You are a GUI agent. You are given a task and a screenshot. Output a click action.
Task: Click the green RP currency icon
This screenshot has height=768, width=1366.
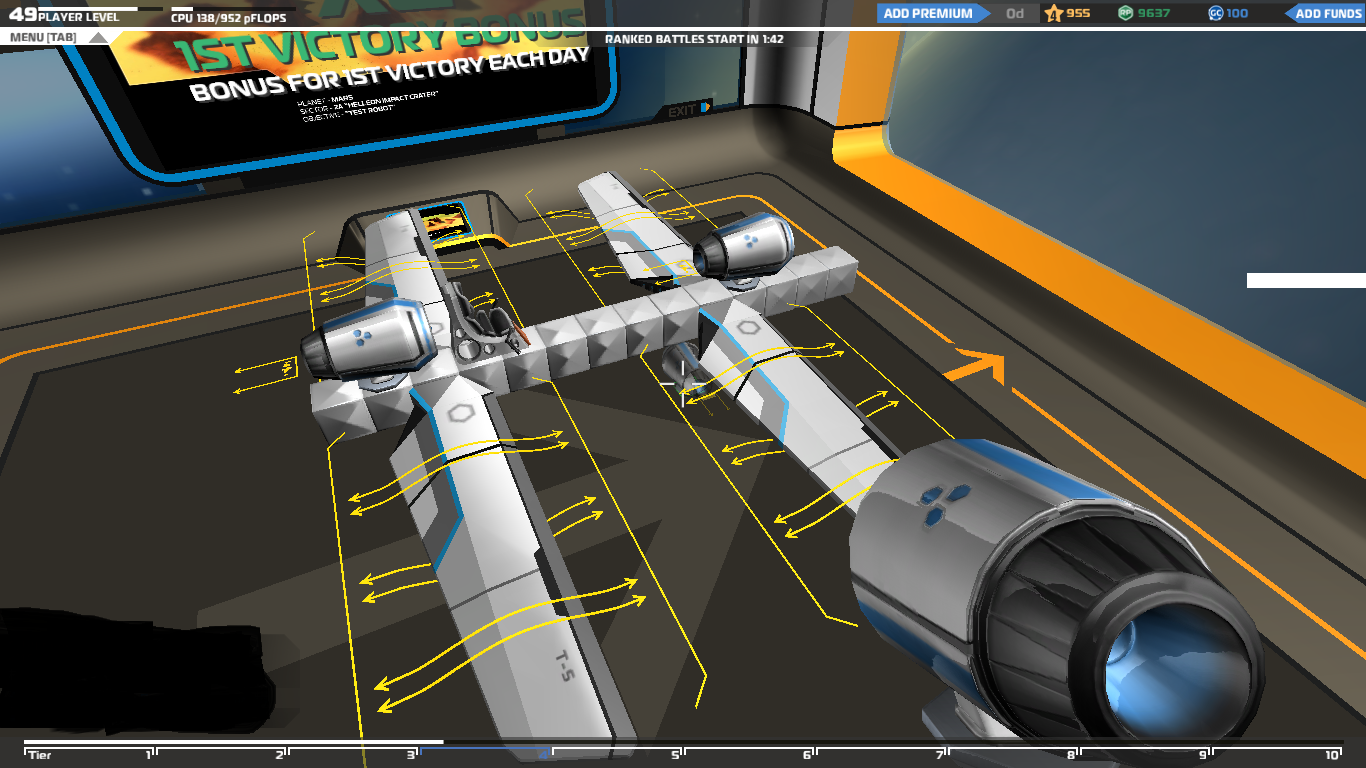1126,13
